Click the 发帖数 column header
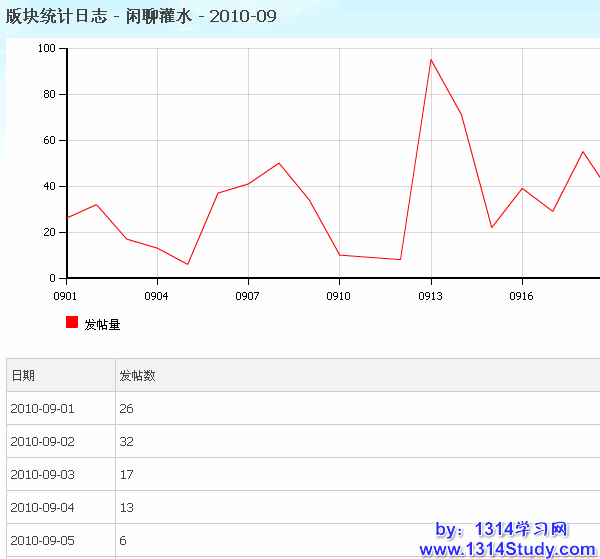Screen dimensions: 600x559 point(137,376)
